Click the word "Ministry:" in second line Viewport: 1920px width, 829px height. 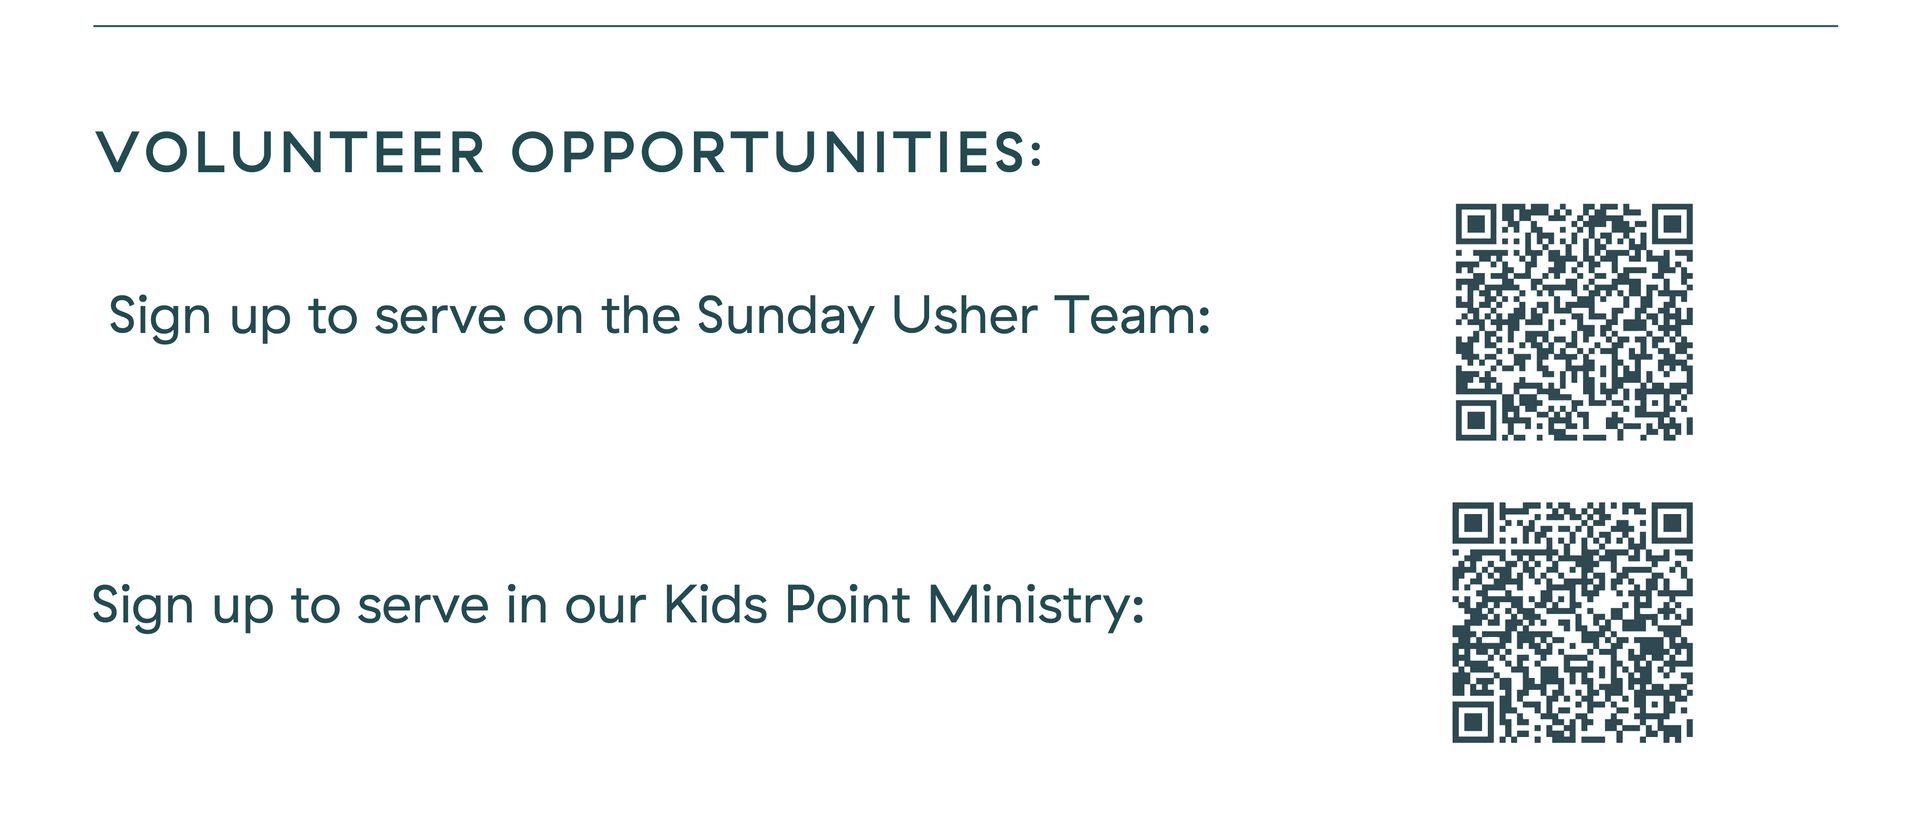coord(1036,606)
